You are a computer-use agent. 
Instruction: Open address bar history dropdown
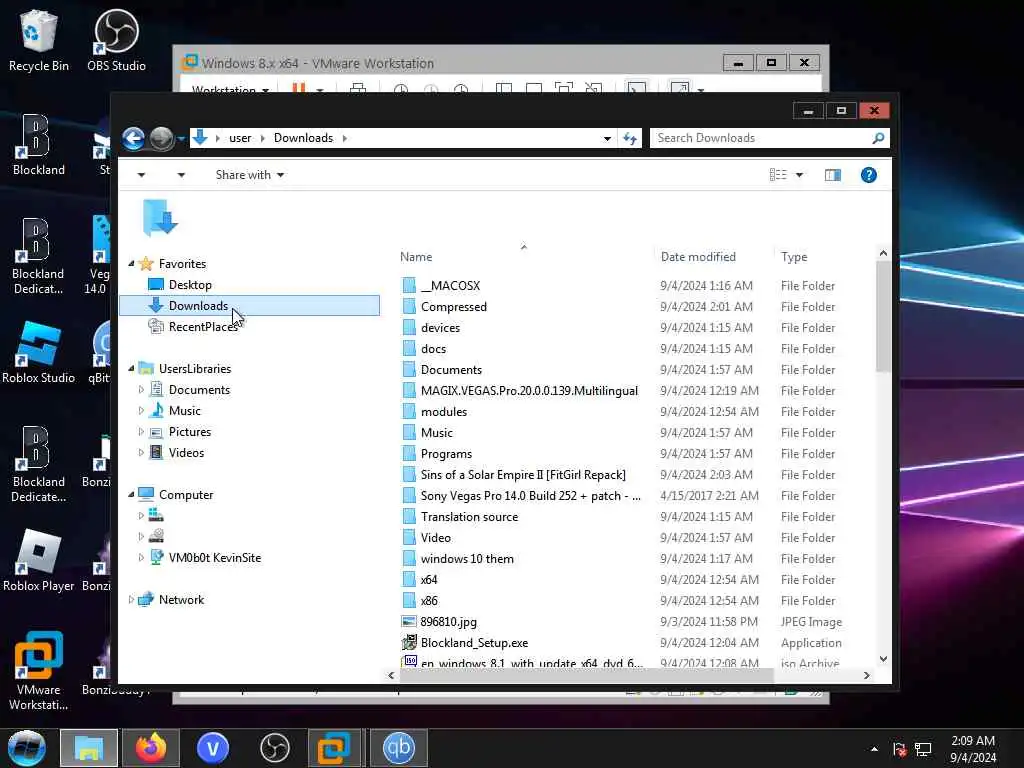click(x=607, y=138)
